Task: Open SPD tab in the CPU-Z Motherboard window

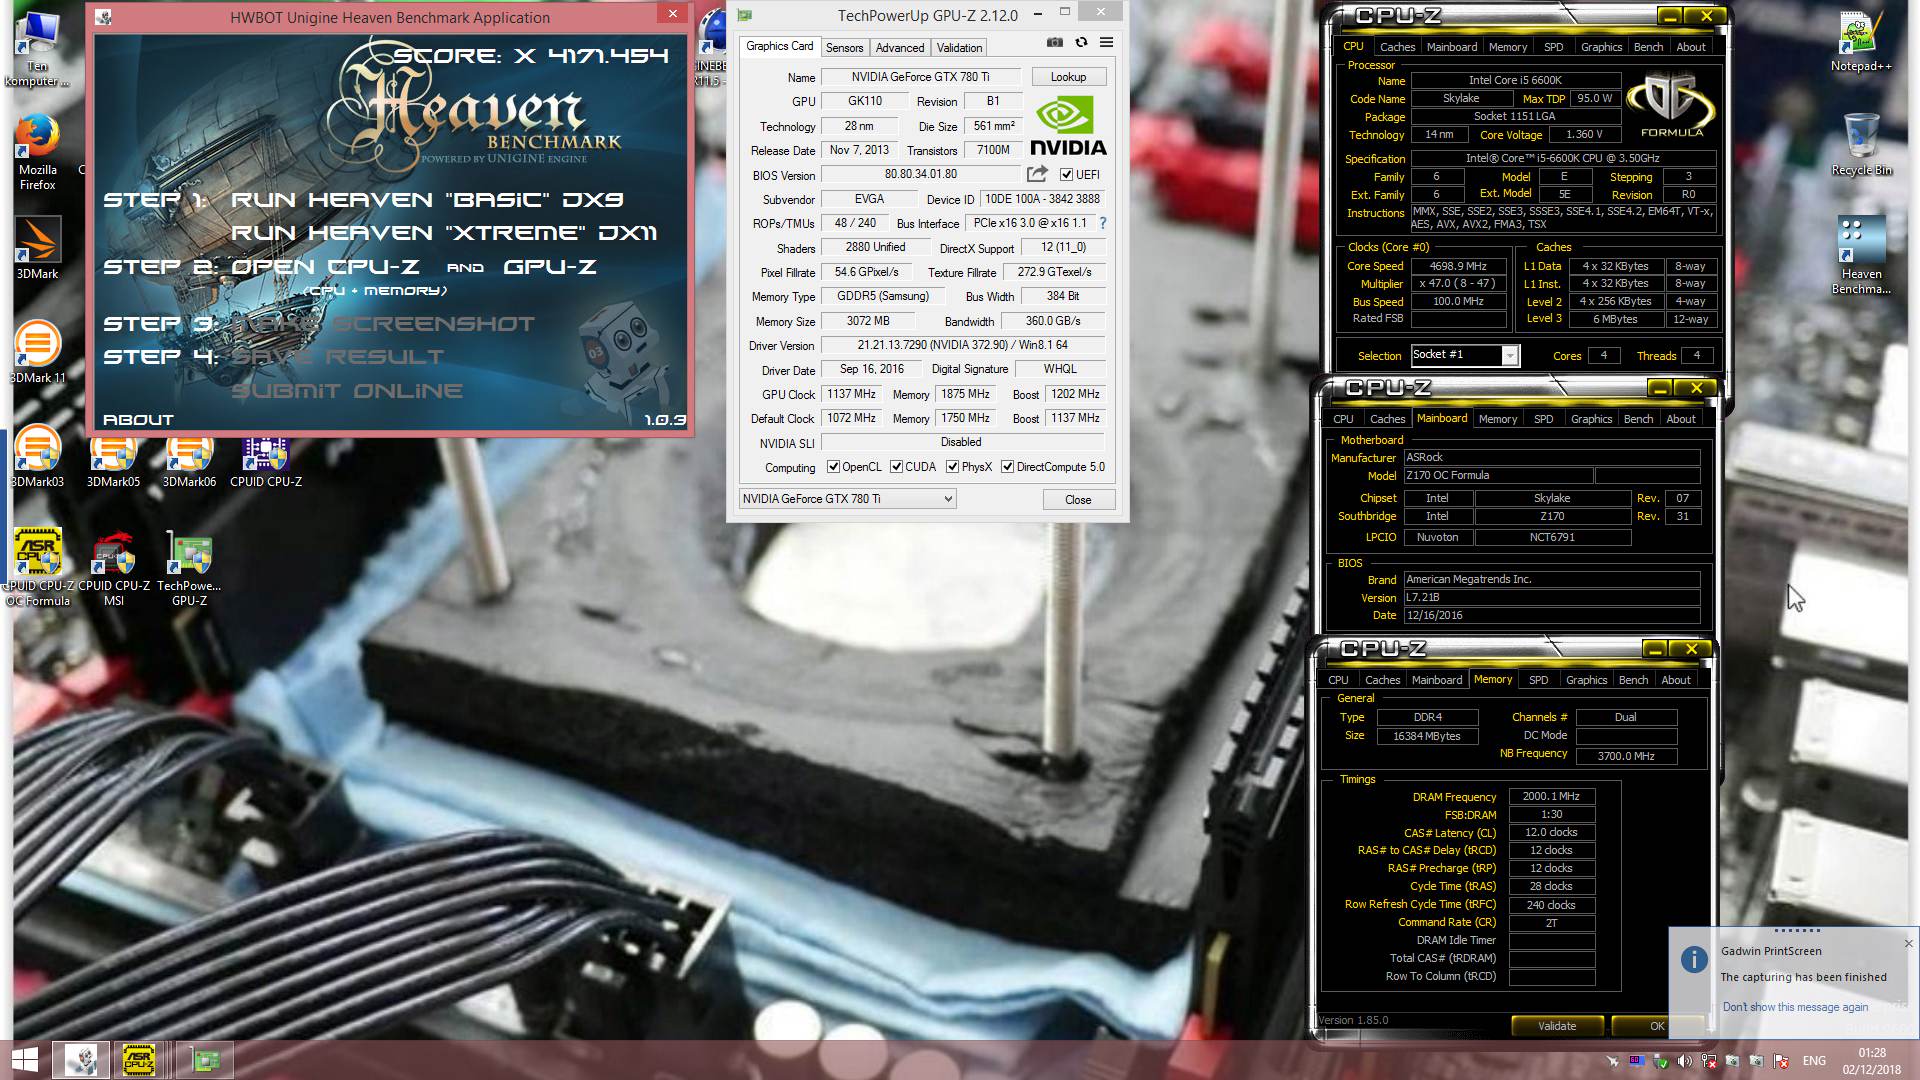Action: point(1544,419)
